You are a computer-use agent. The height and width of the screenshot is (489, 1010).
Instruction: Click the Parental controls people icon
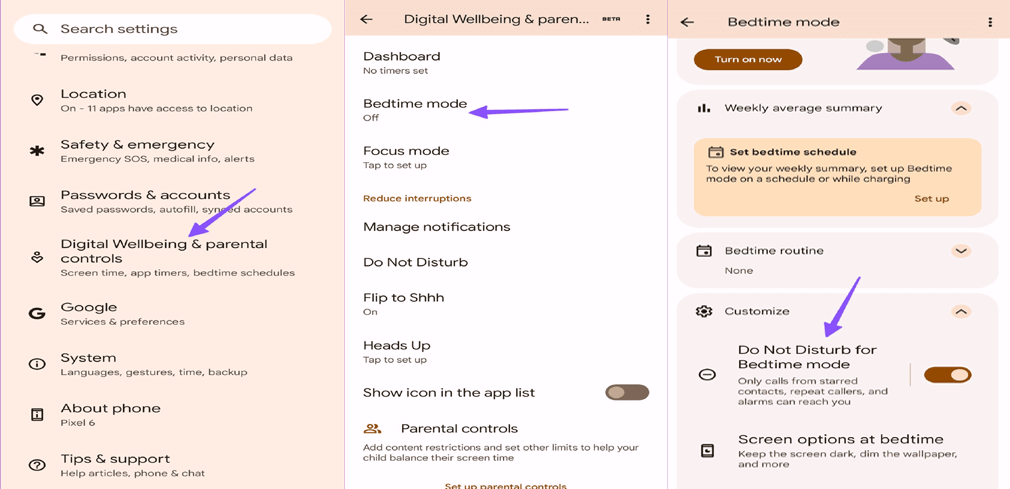(373, 428)
